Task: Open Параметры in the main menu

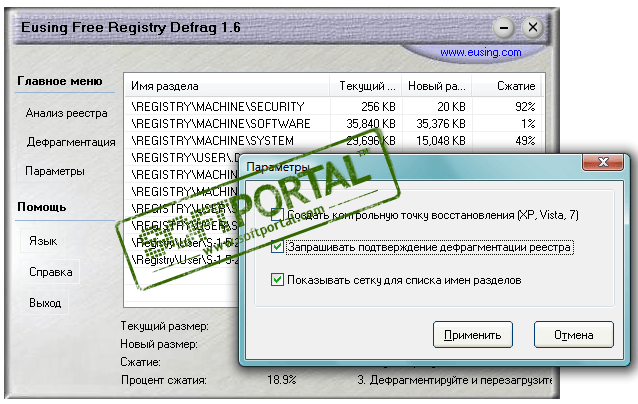Action: click(x=55, y=171)
